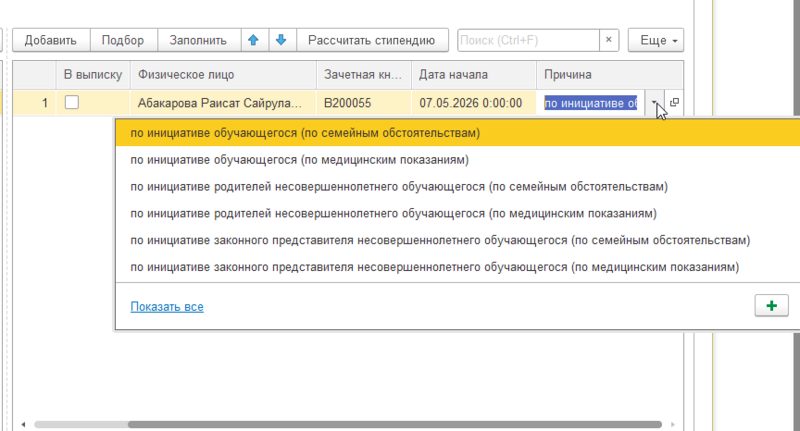The width and height of the screenshot is (800, 431).
Task: Sort by 'Физическое лицо' column header
Action: (x=223, y=75)
